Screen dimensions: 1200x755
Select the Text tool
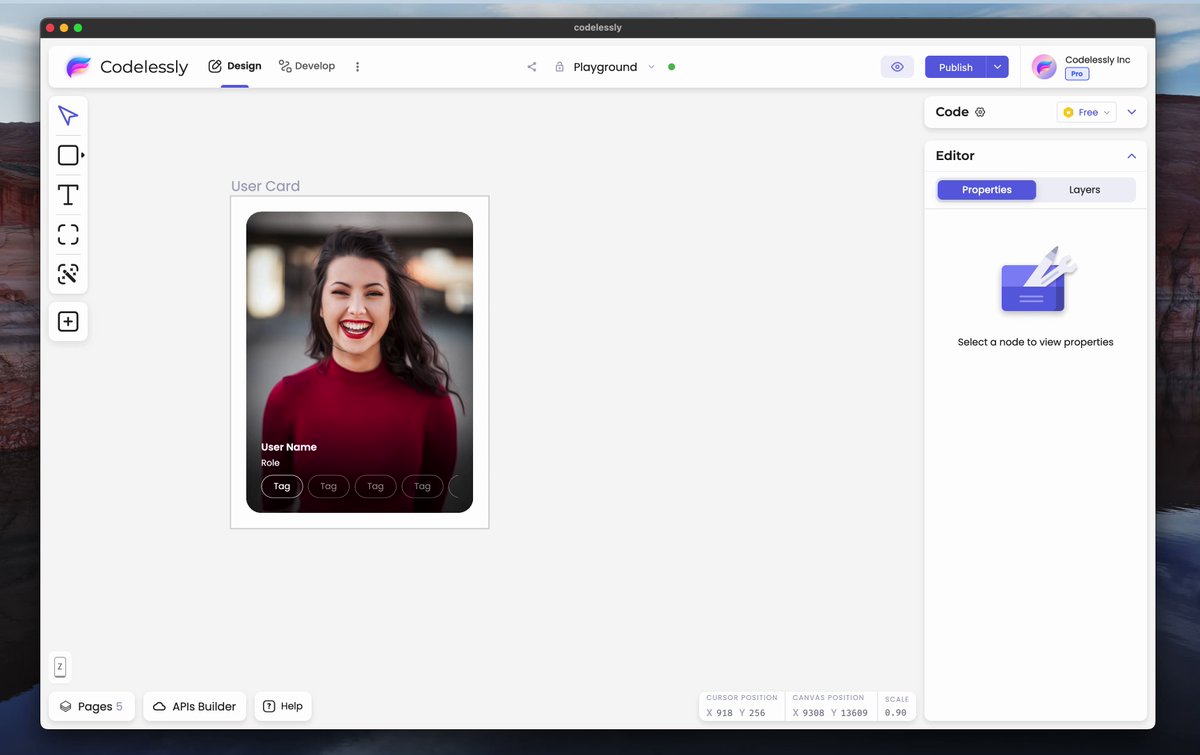pos(68,195)
